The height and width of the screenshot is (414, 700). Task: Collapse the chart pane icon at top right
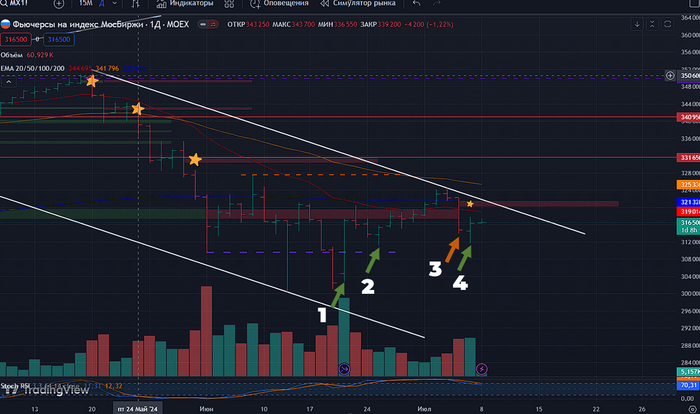652,24
